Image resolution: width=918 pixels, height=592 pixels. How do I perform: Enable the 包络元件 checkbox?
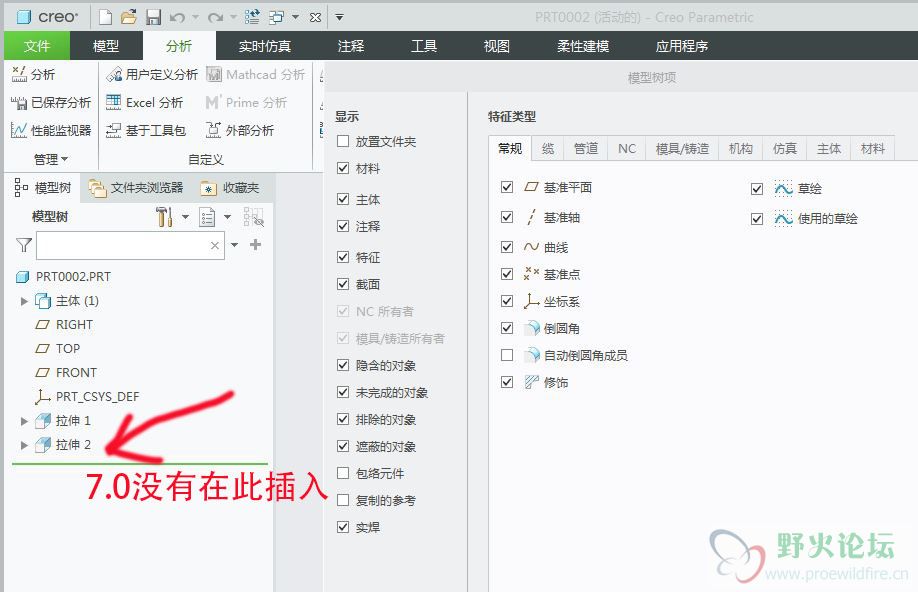pyautogui.click(x=343, y=473)
